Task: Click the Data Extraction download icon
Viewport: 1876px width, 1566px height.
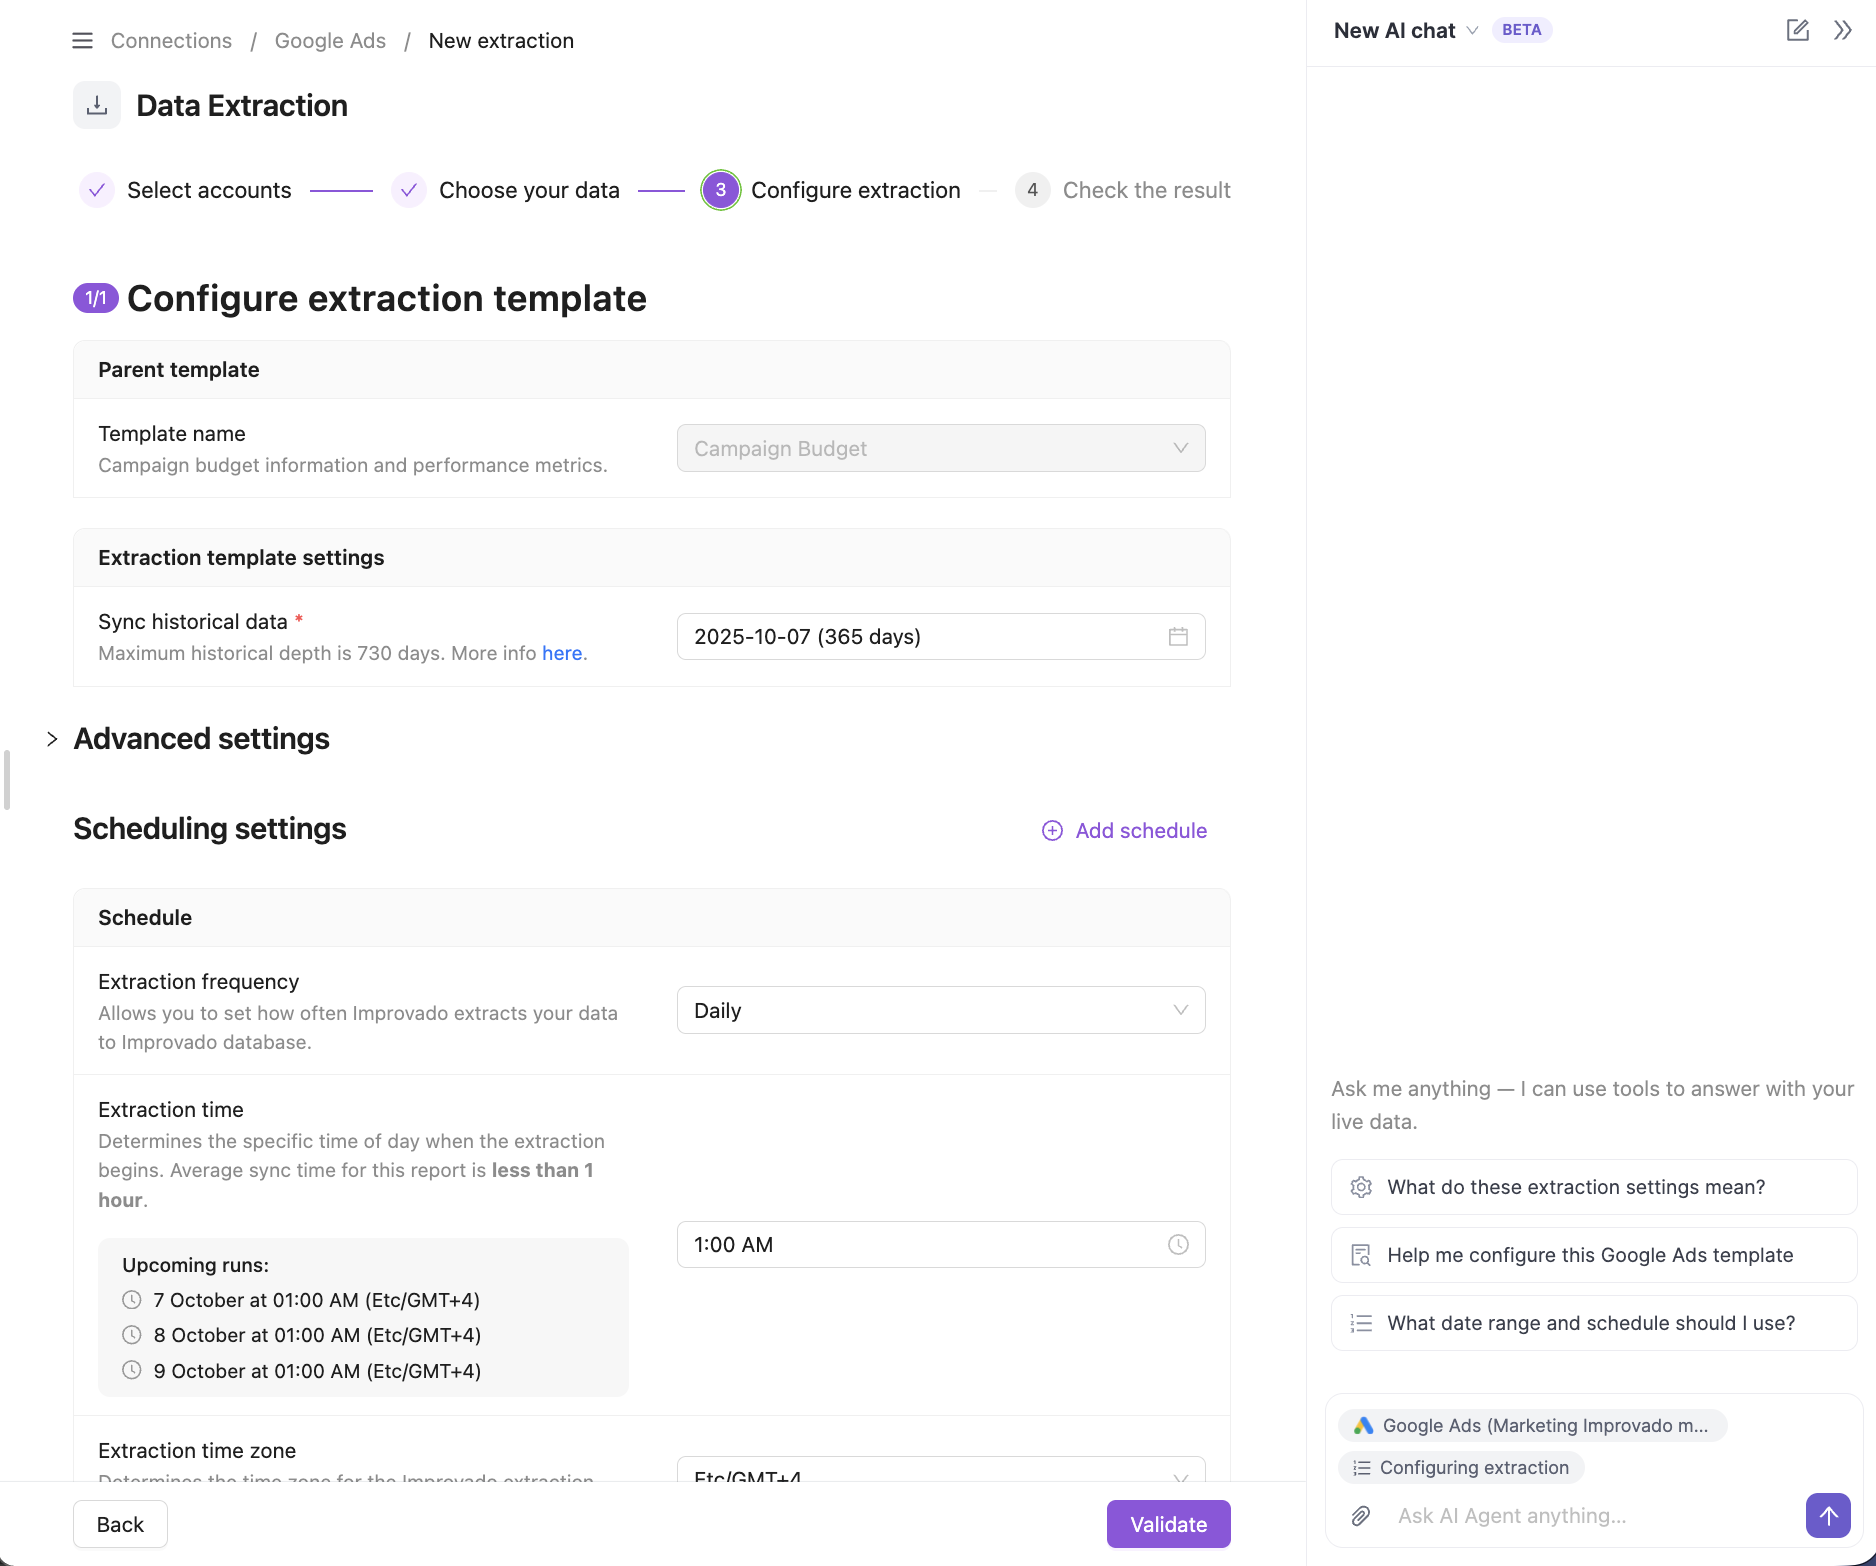Action: click(97, 105)
